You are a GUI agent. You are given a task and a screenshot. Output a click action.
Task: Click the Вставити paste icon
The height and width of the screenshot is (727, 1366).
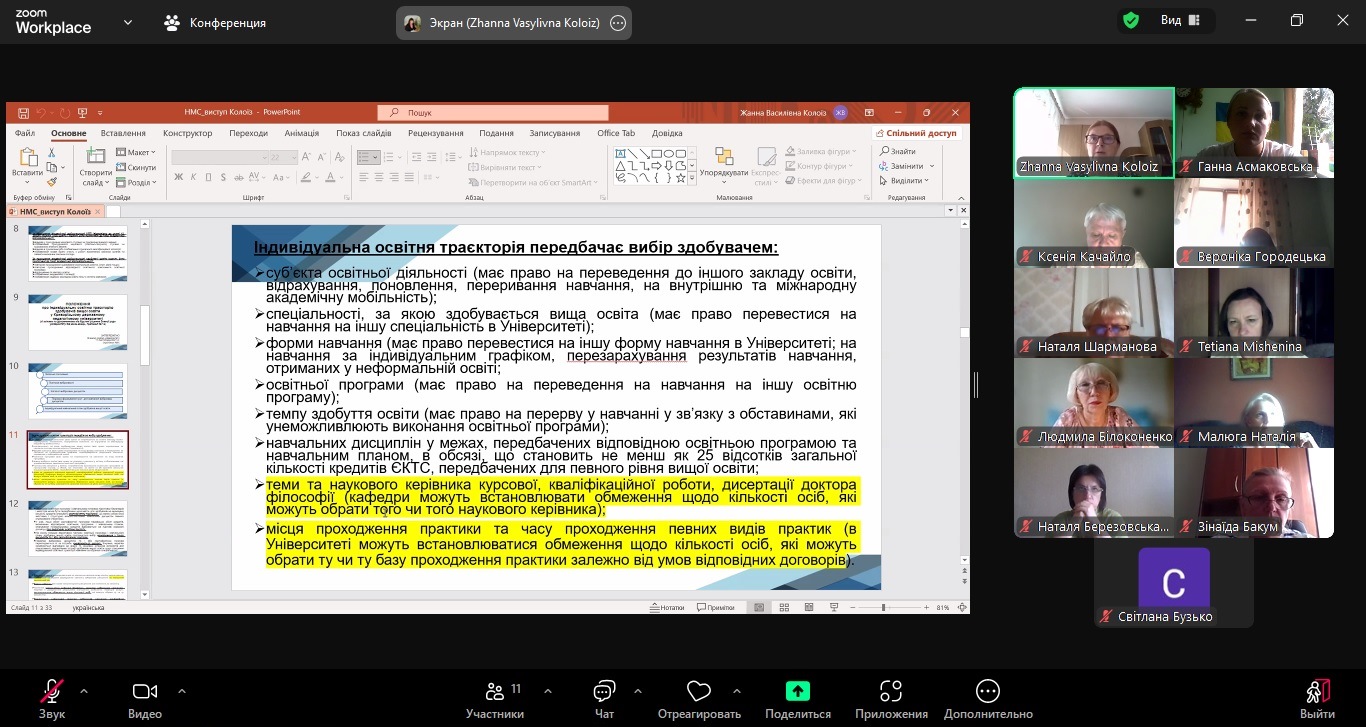coord(28,157)
